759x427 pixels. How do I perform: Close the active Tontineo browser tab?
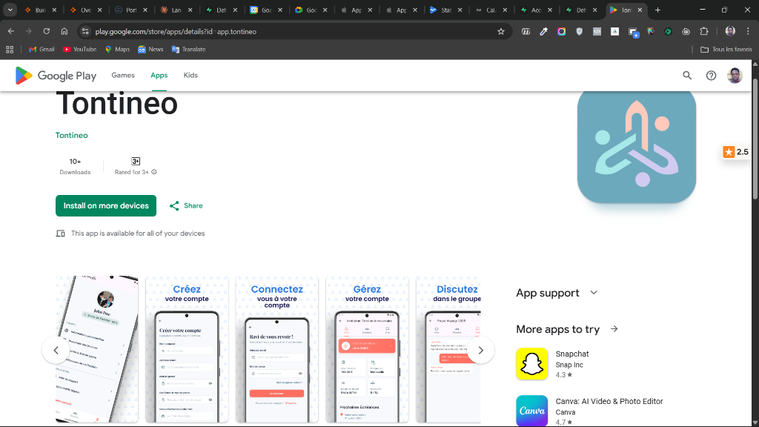(x=639, y=10)
